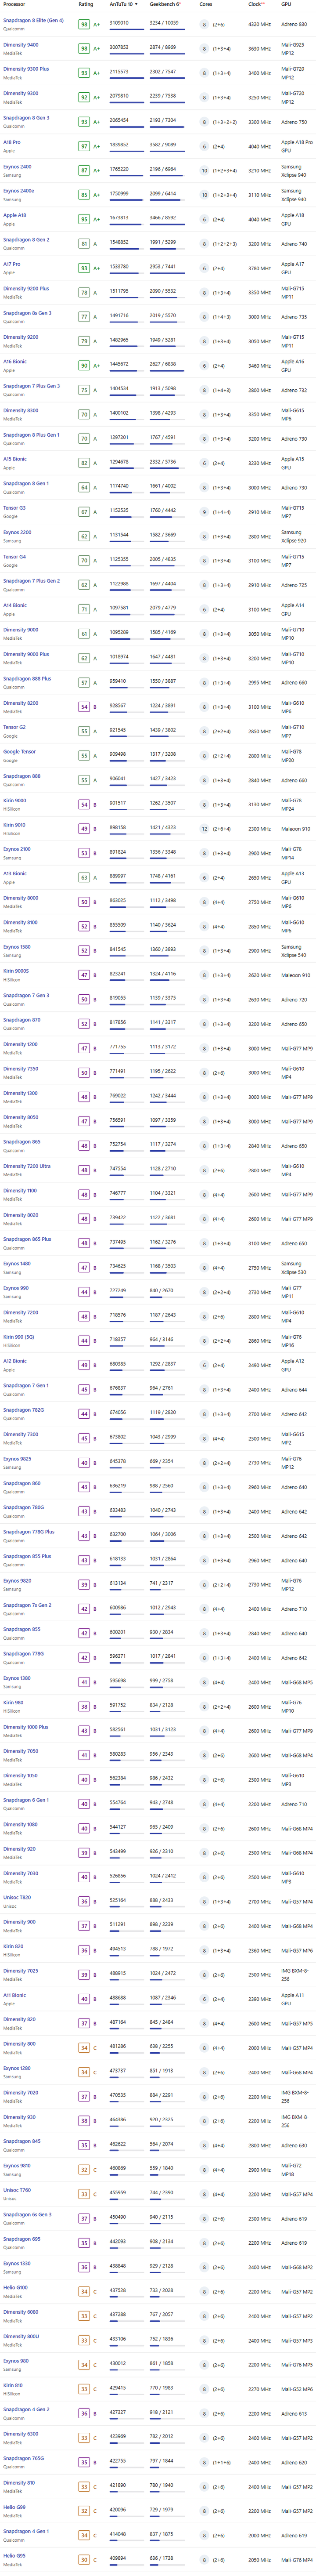Open the Dimensity 9400 processor link
Viewport: 316px width, 2576px height.
pyautogui.click(x=21, y=45)
